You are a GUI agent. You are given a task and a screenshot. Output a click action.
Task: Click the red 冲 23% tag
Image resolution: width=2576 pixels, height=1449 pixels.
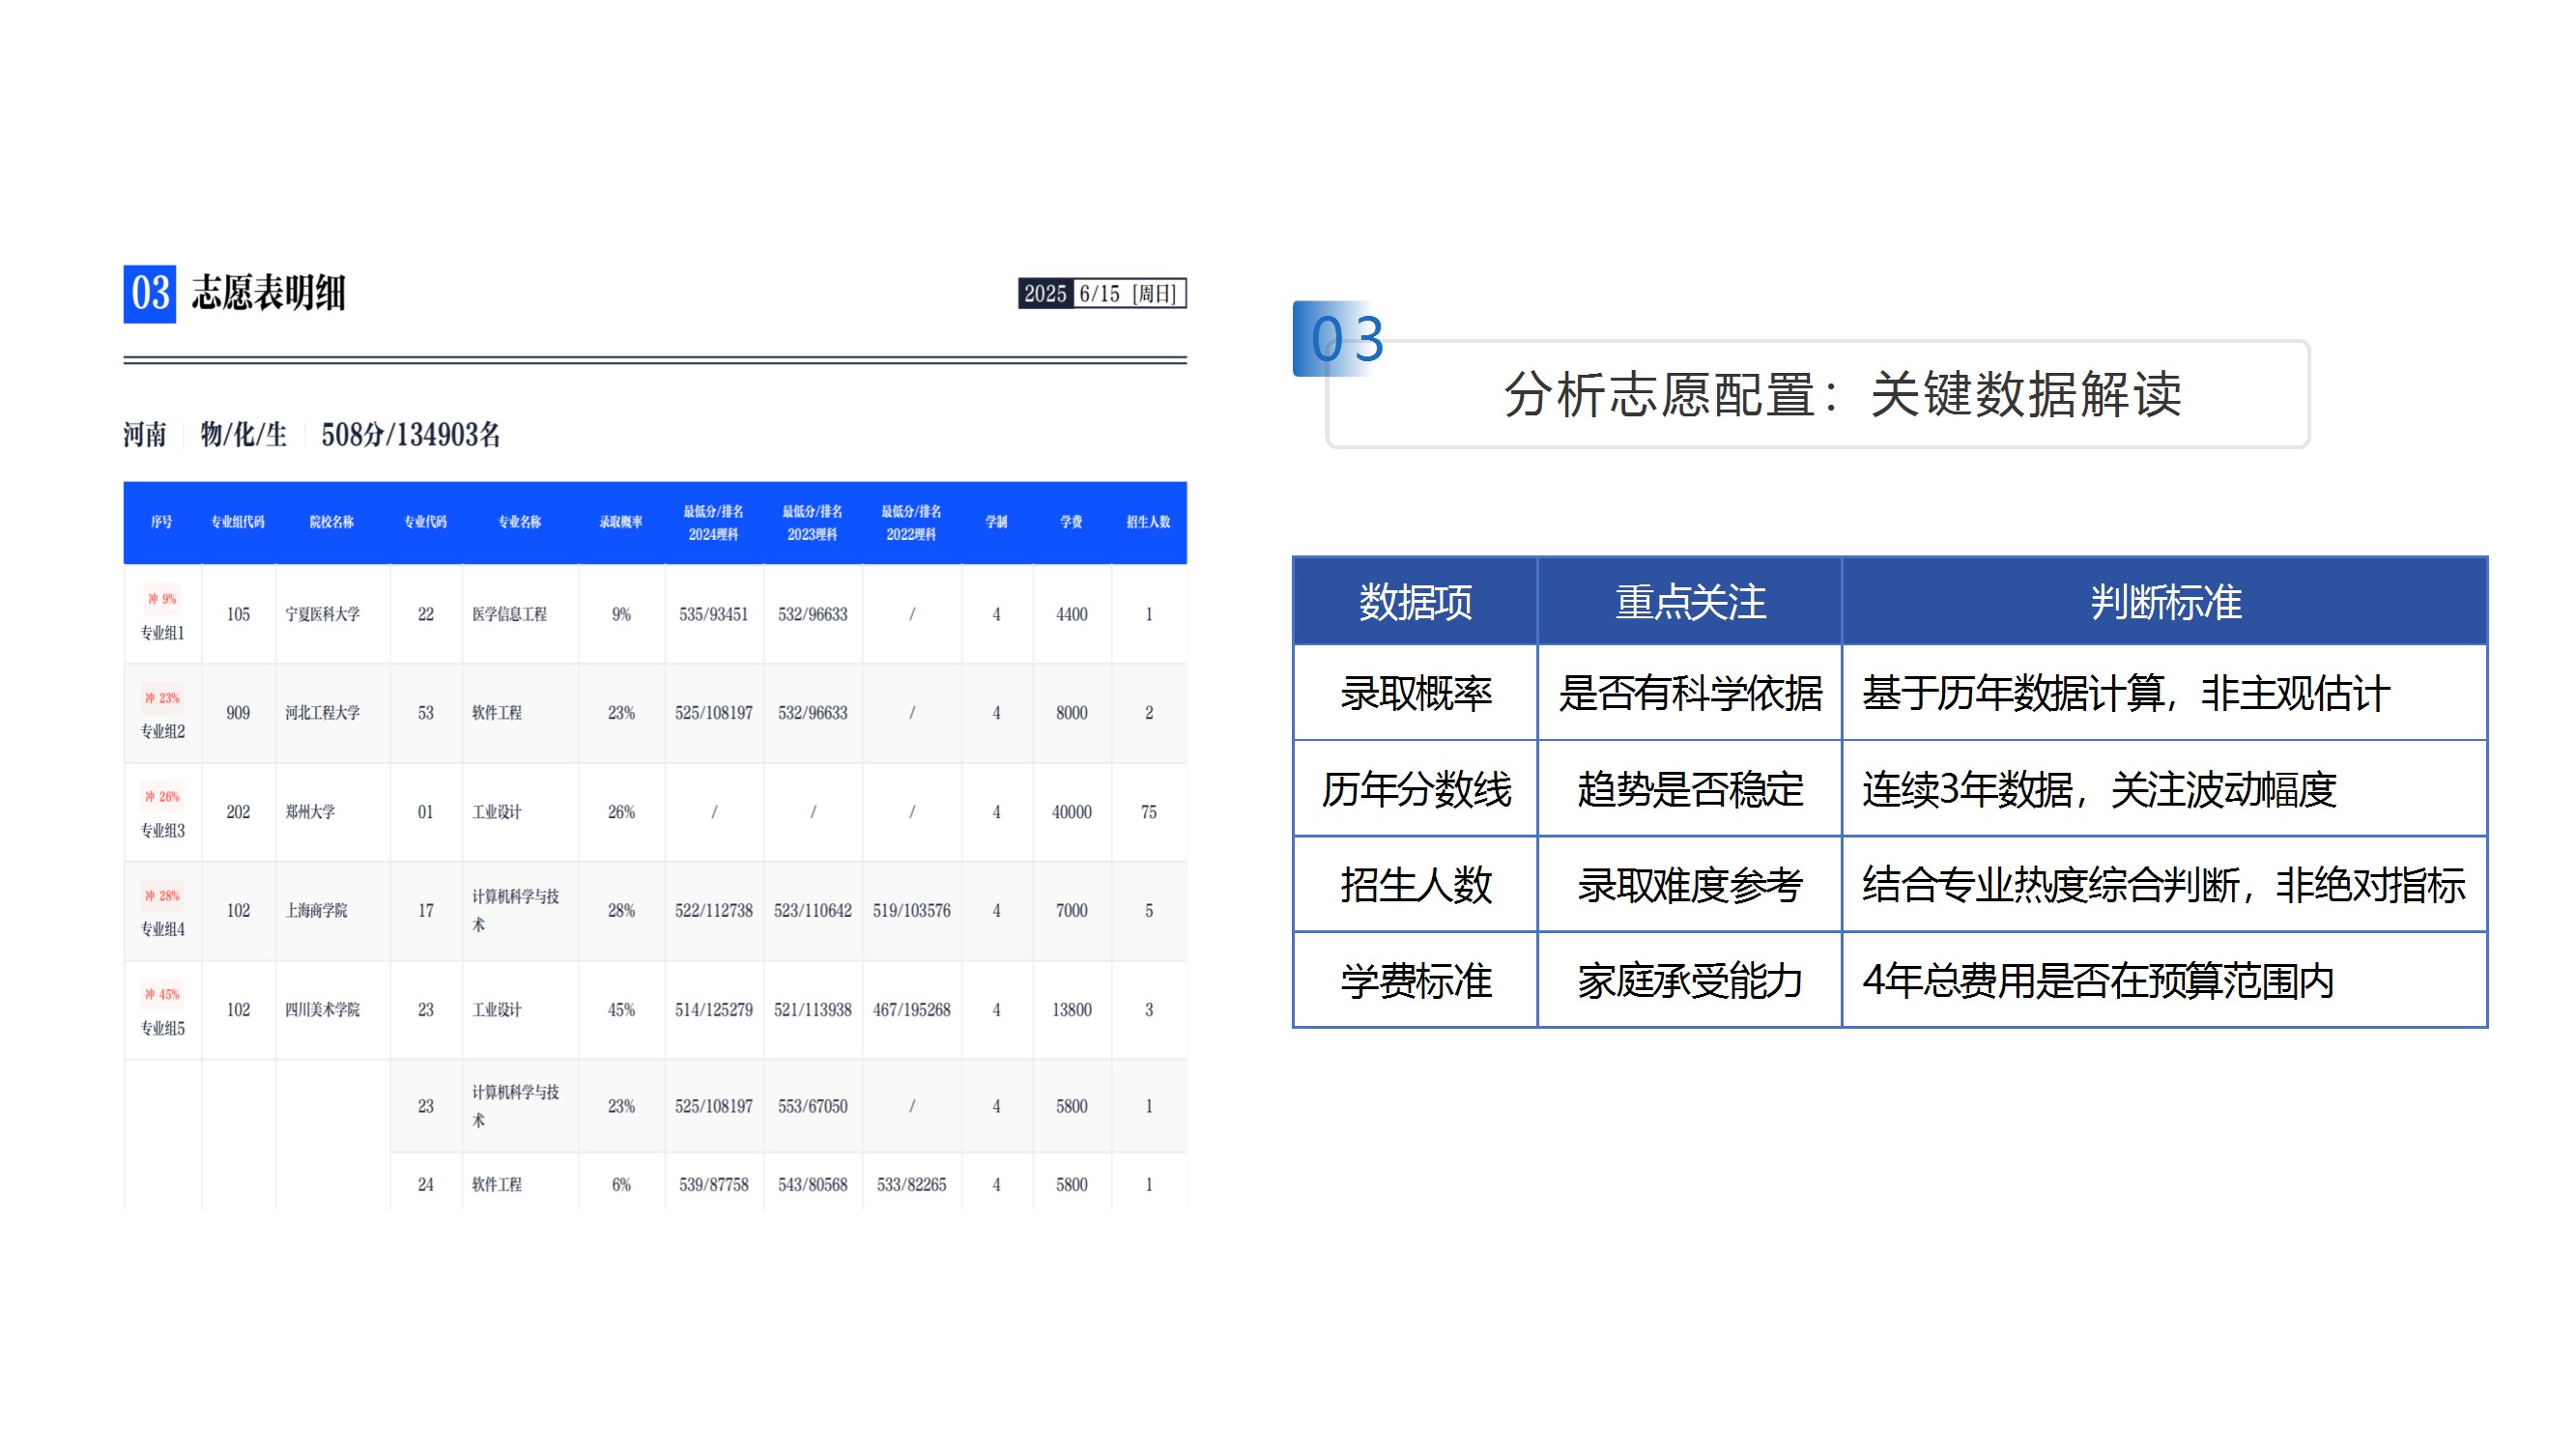coord(162,697)
